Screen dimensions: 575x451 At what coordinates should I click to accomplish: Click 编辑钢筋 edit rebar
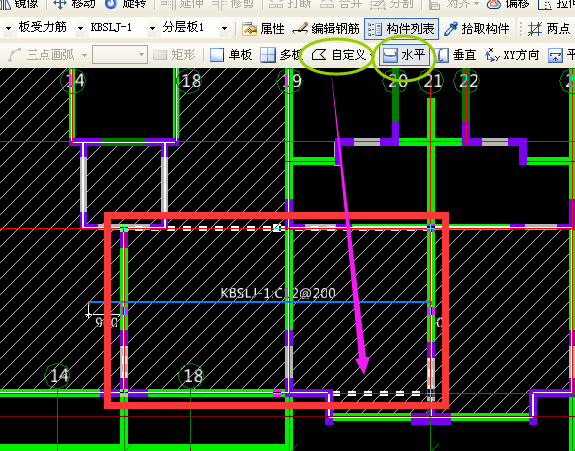(x=326, y=29)
